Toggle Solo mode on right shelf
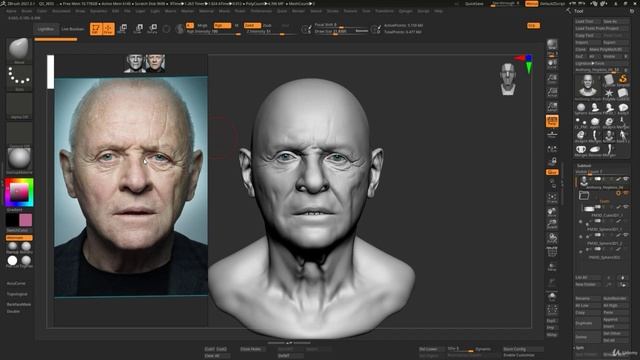 click(x=552, y=296)
